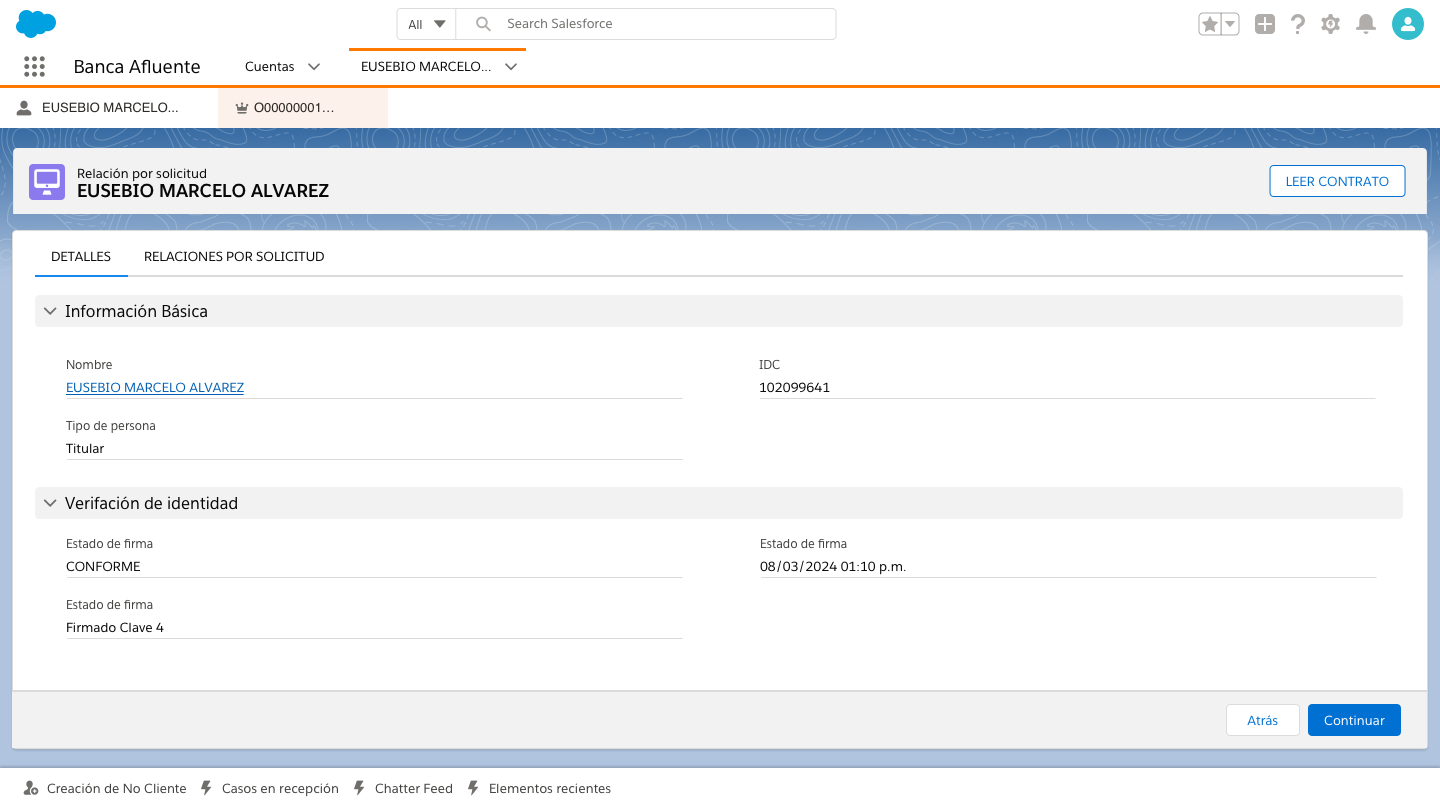Click the person icon on EUSEBIO subtab
The height and width of the screenshot is (808, 1440).
point(24,107)
